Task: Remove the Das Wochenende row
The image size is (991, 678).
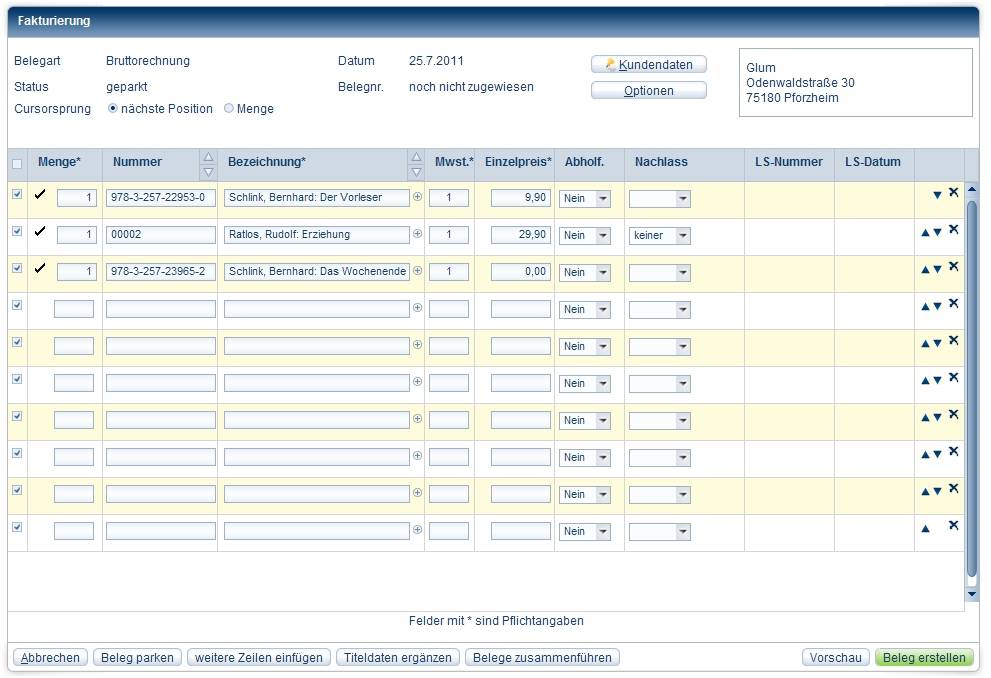Action: [x=953, y=267]
